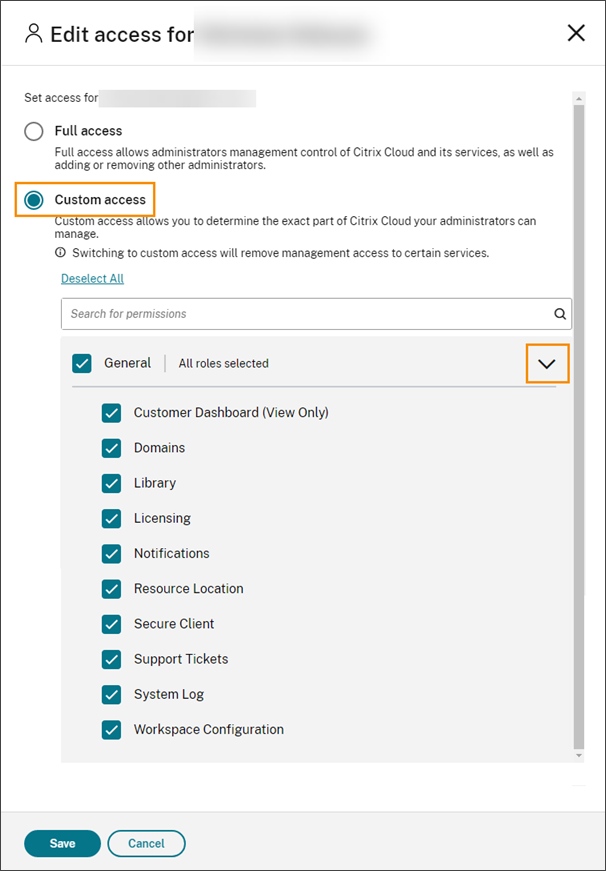The height and width of the screenshot is (871, 606).
Task: Click the vertical scrollbar thumb
Action: [579, 427]
